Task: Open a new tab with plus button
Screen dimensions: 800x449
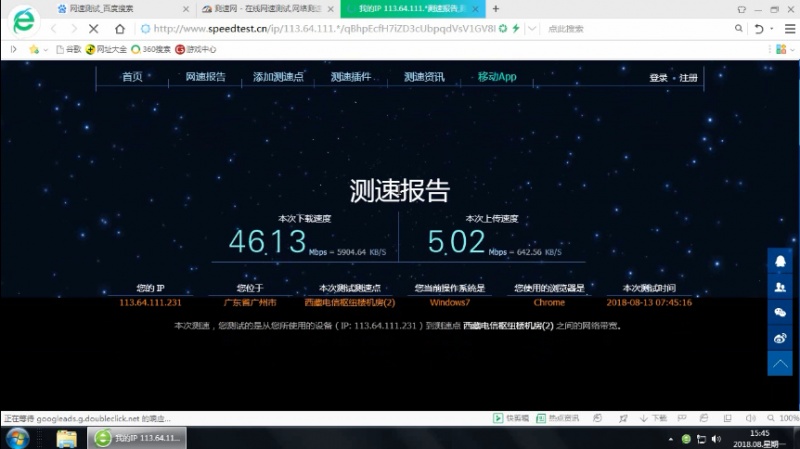Action: (x=495, y=9)
